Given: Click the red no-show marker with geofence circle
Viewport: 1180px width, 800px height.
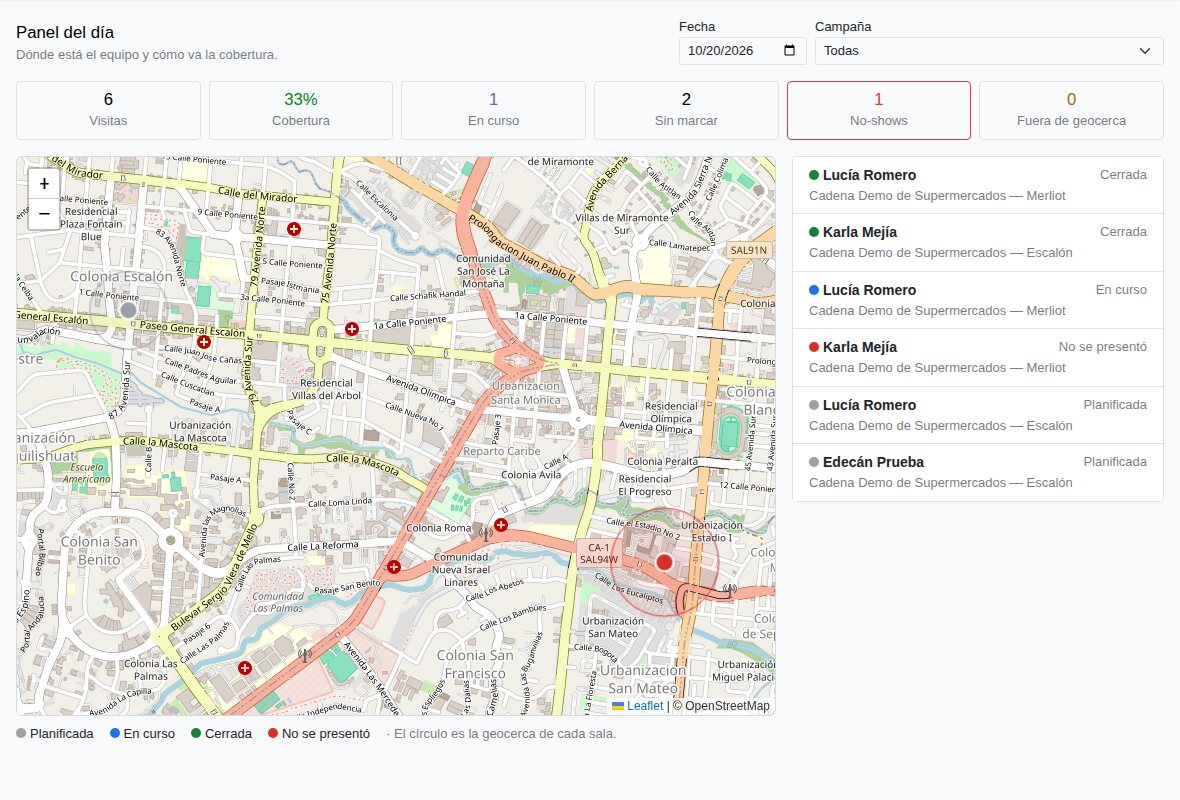Looking at the screenshot, I should pyautogui.click(x=664, y=562).
